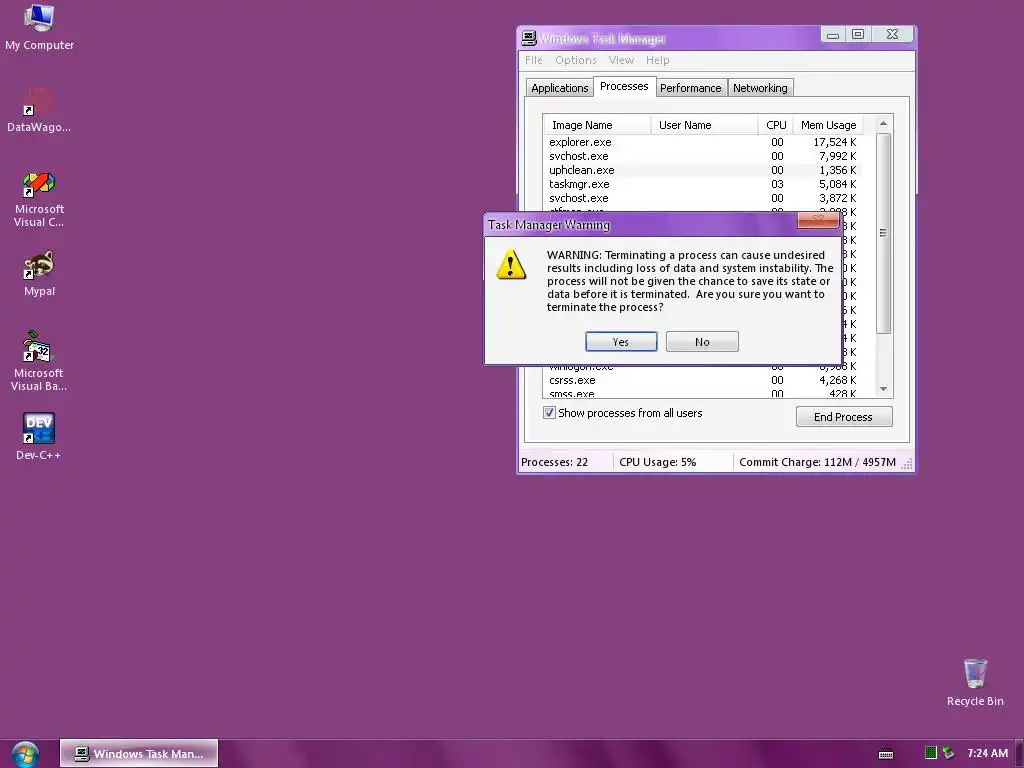Click the process list scroll down arrow

tap(884, 389)
